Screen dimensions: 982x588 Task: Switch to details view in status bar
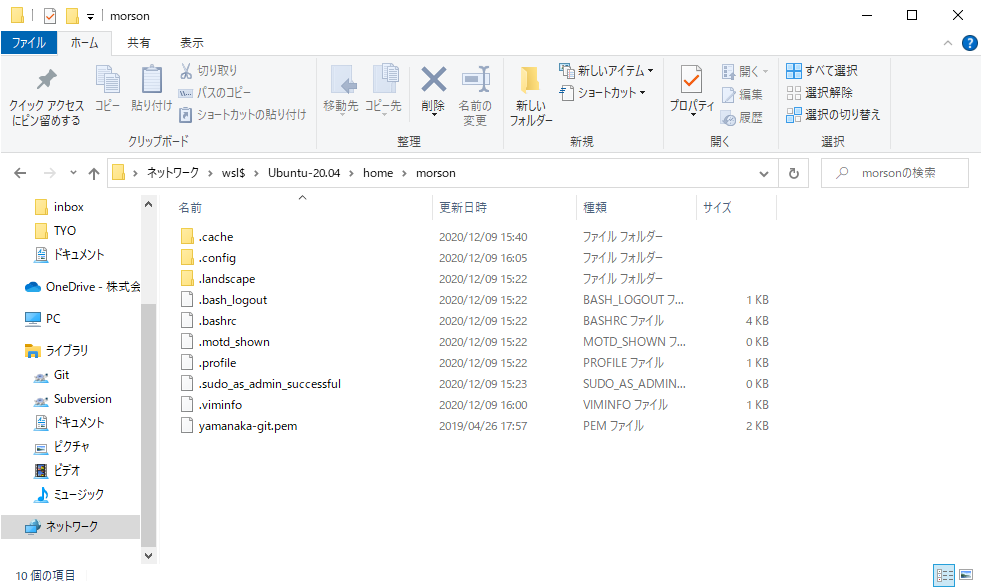coord(944,575)
